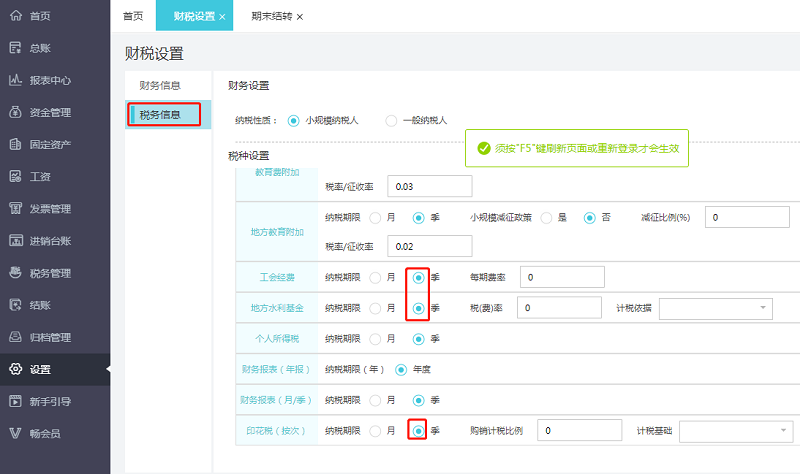Set 财务报表（月/季） period to 季

click(x=418, y=401)
